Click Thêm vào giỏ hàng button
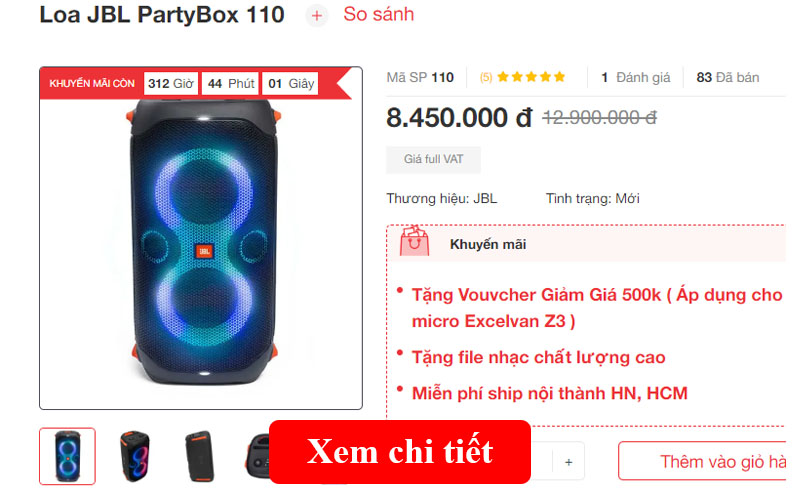This screenshot has height=494, width=800. tap(702, 461)
